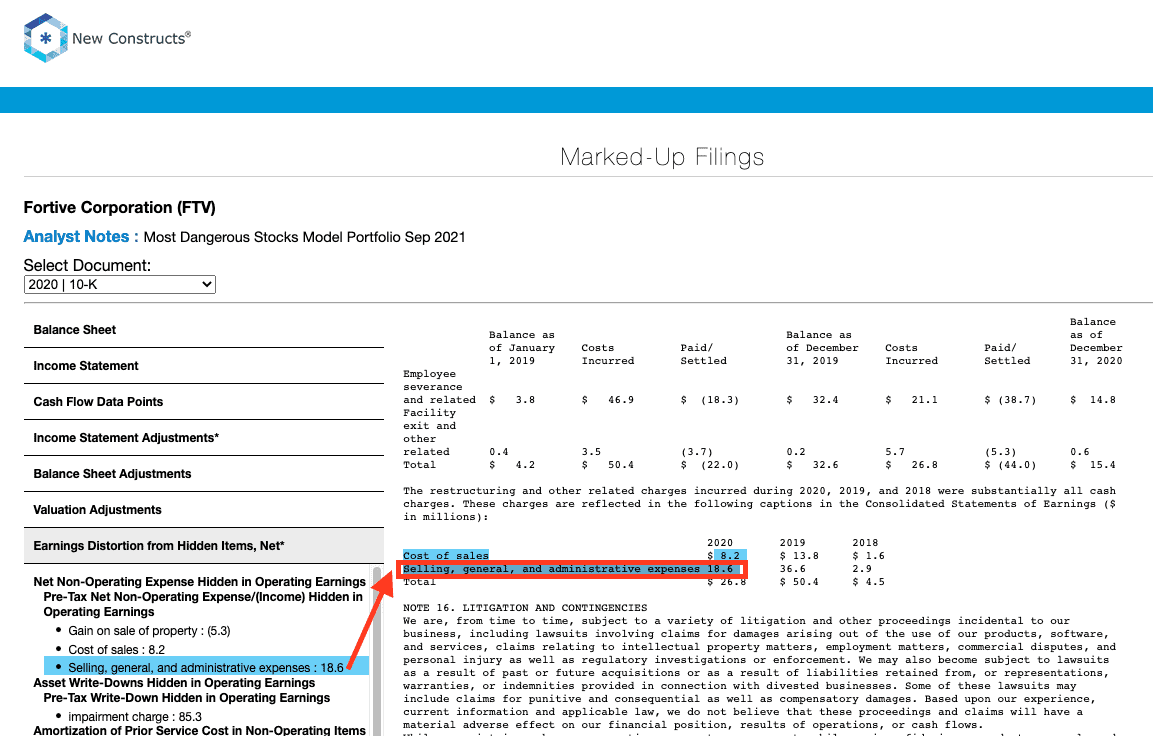This screenshot has height=736, width=1153.
Task: Open Valuation Adjustments section
Action: point(204,510)
